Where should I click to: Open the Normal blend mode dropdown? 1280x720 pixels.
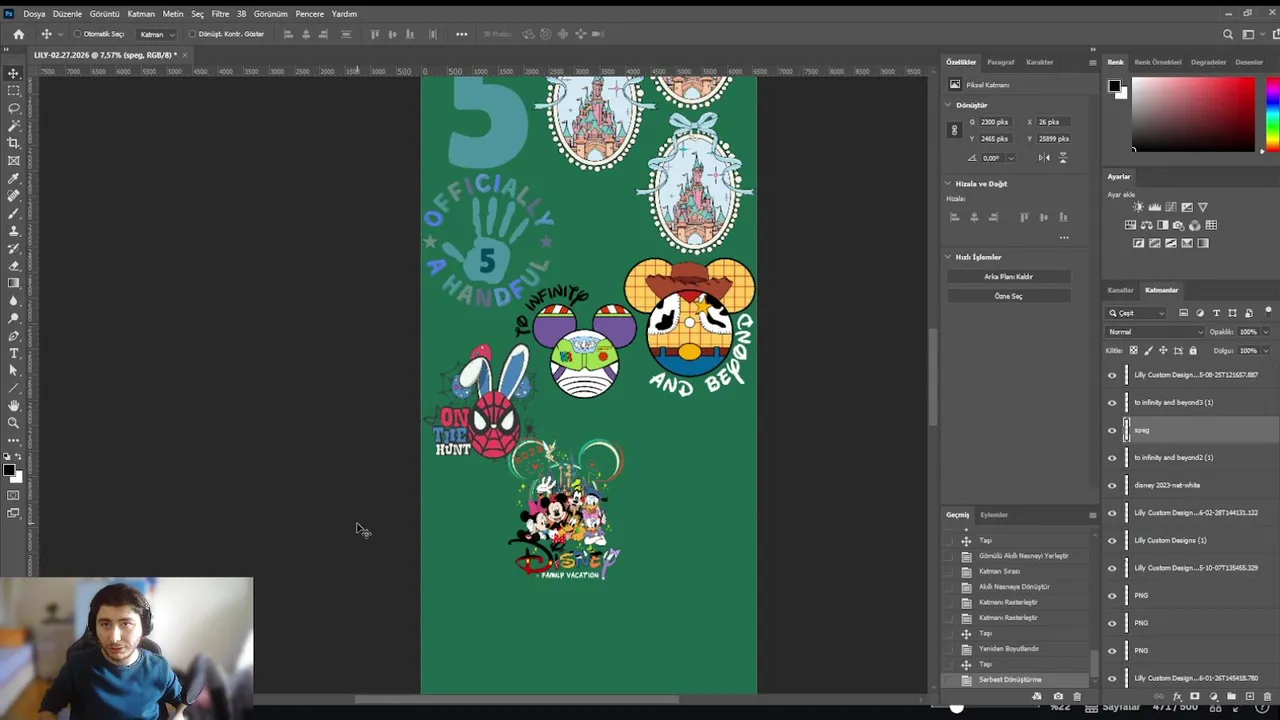tap(1154, 332)
